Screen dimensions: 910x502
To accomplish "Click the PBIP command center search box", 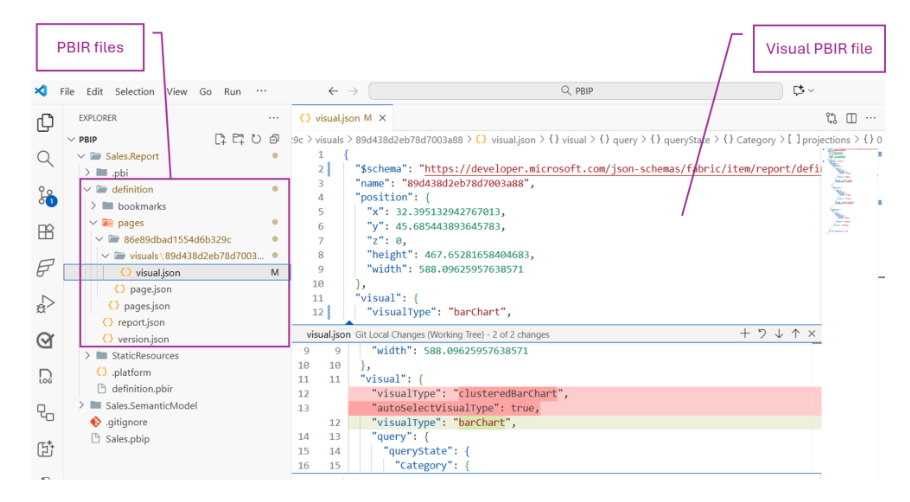I will click(x=576, y=91).
